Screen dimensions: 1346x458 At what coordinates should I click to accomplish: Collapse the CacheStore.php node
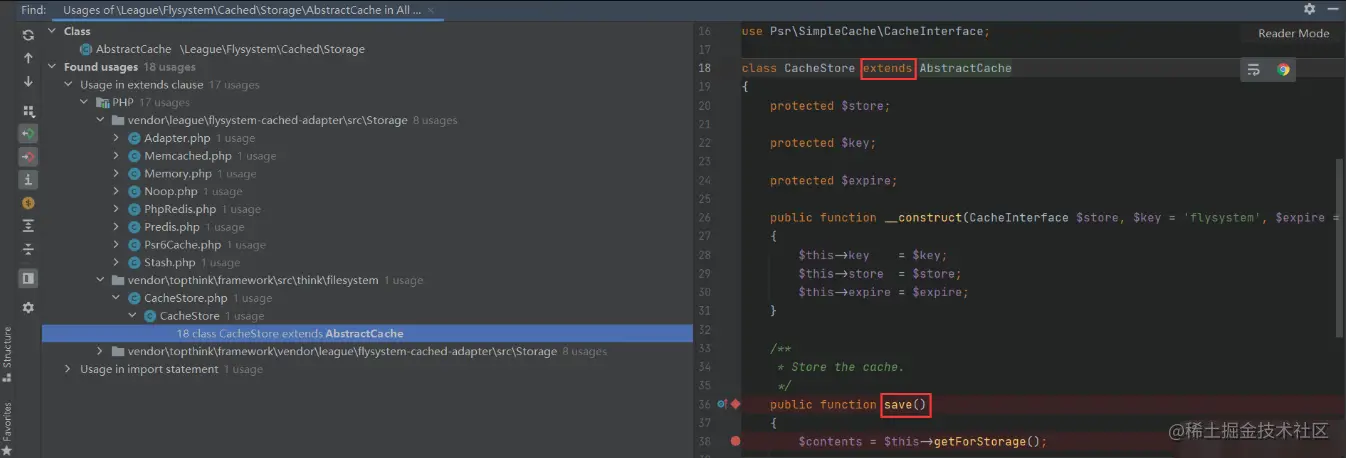pos(117,298)
